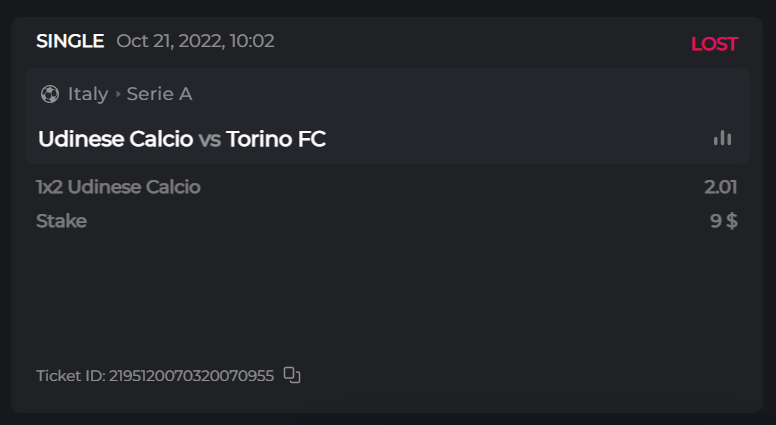Click the Oct 21, 2022 bet date
The image size is (776, 425).
(169, 41)
